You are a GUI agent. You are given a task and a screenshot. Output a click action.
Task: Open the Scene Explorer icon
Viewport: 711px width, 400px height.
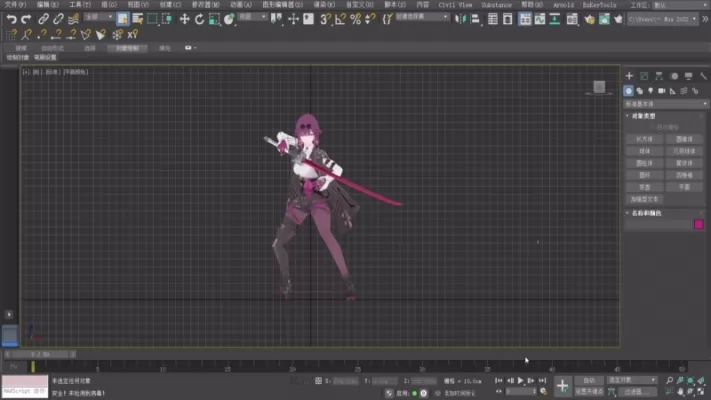pyautogui.click(x=492, y=19)
